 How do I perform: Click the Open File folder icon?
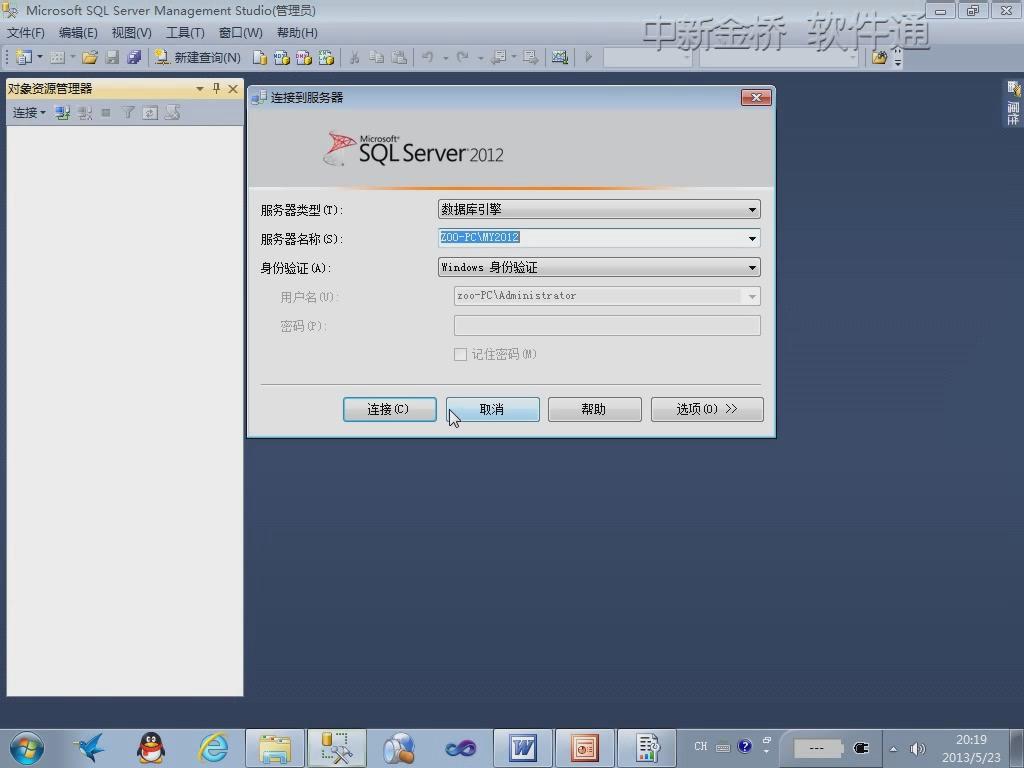(x=89, y=57)
